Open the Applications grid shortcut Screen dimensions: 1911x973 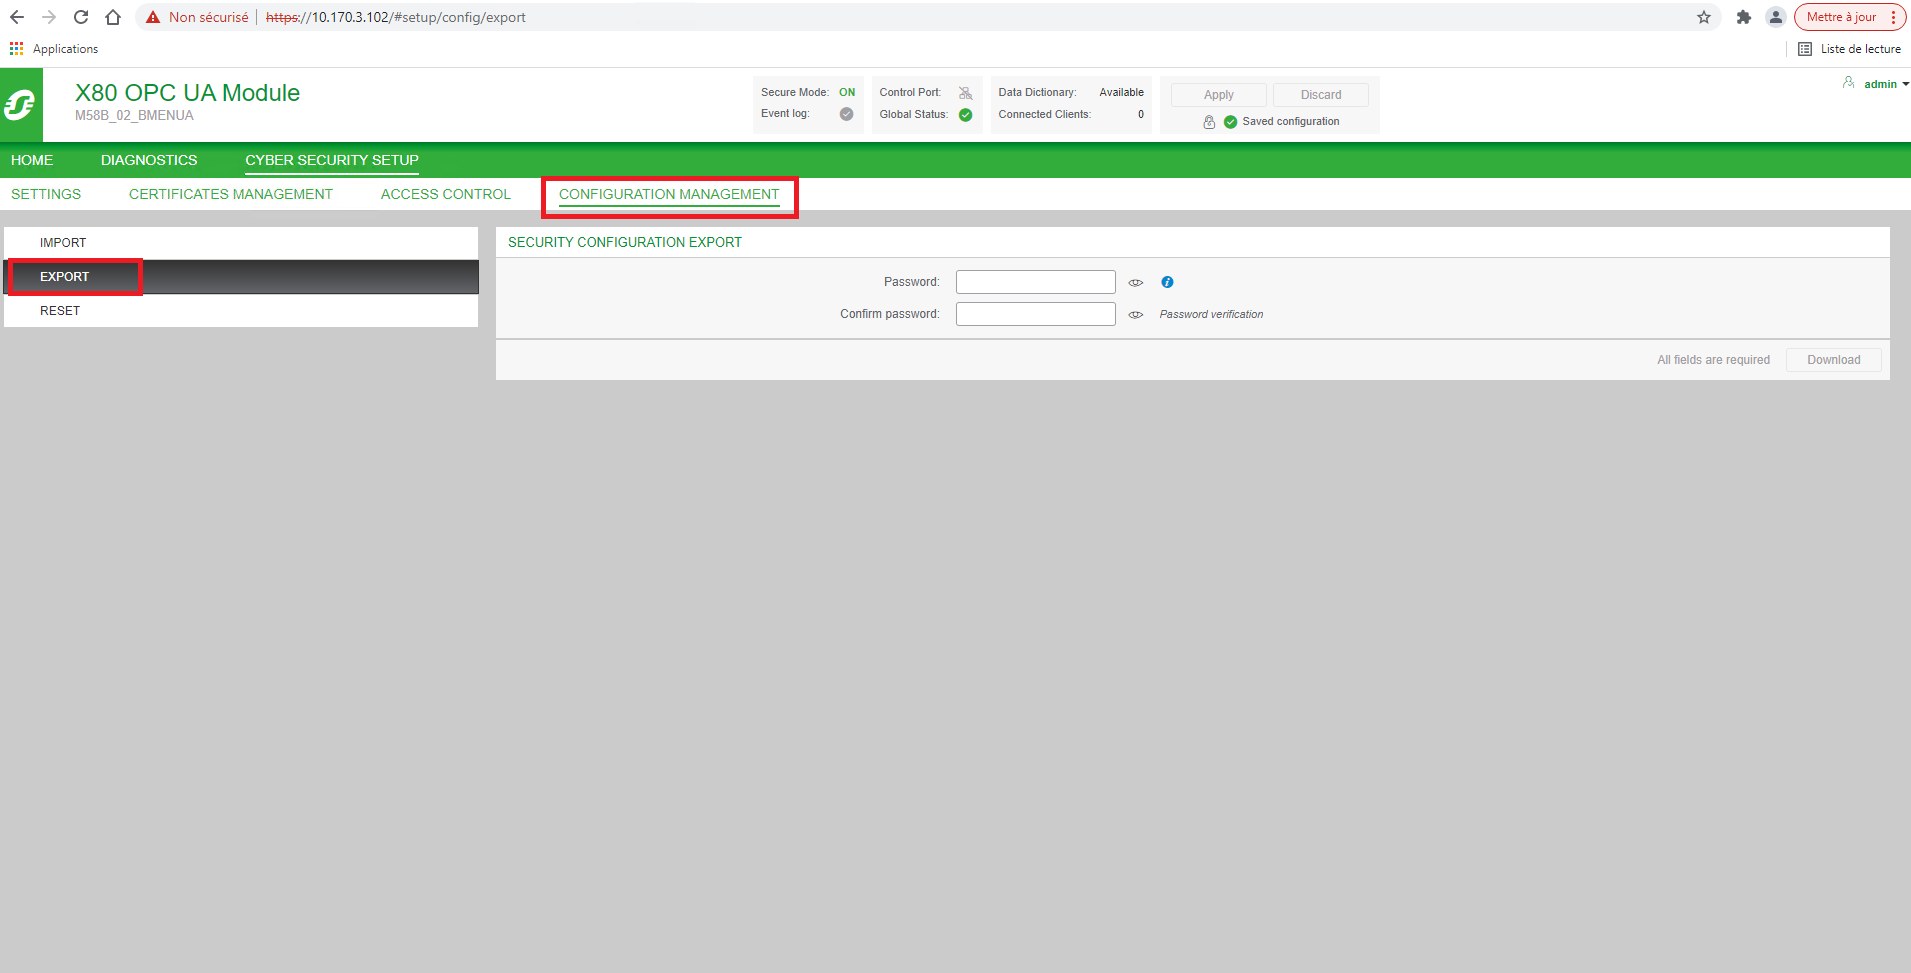coord(54,49)
